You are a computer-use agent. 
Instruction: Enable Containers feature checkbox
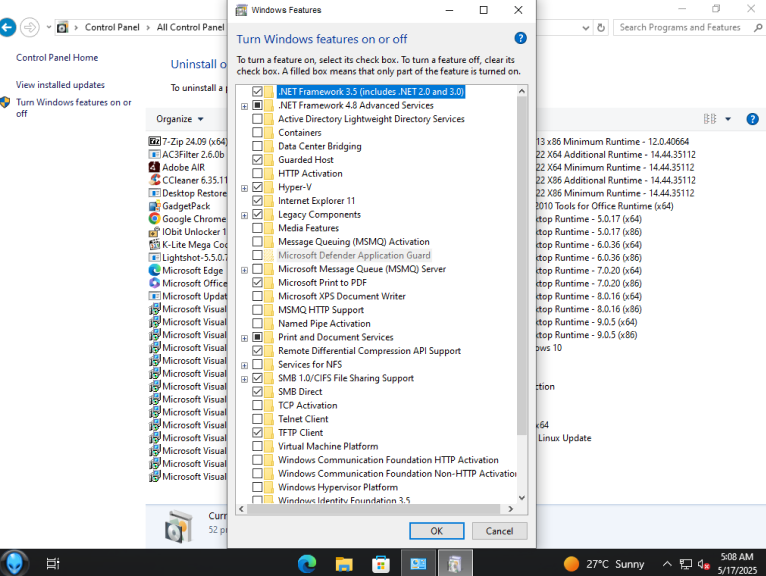pyautogui.click(x=257, y=132)
